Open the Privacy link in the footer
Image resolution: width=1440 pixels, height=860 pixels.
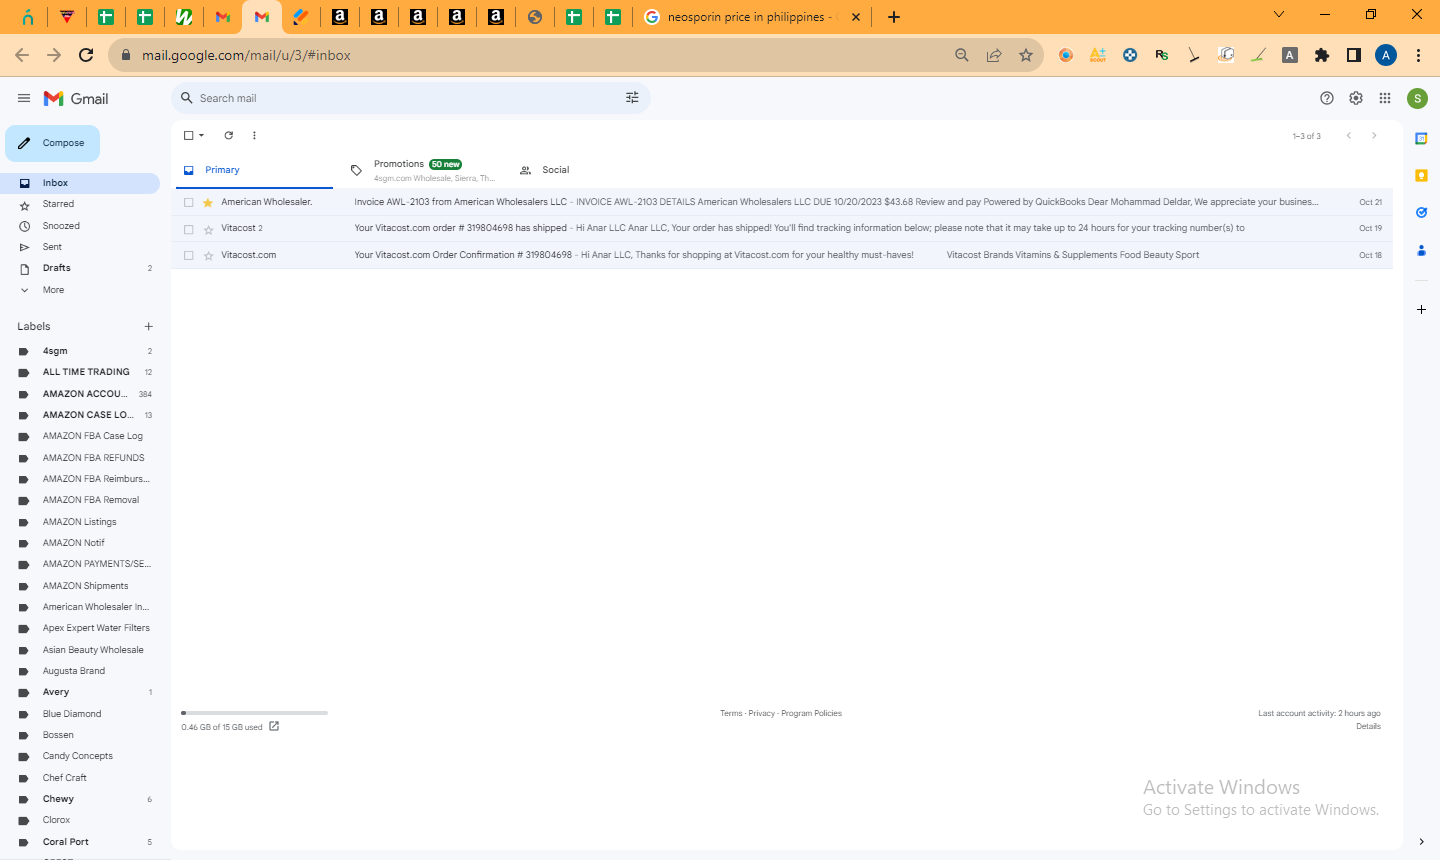point(762,713)
